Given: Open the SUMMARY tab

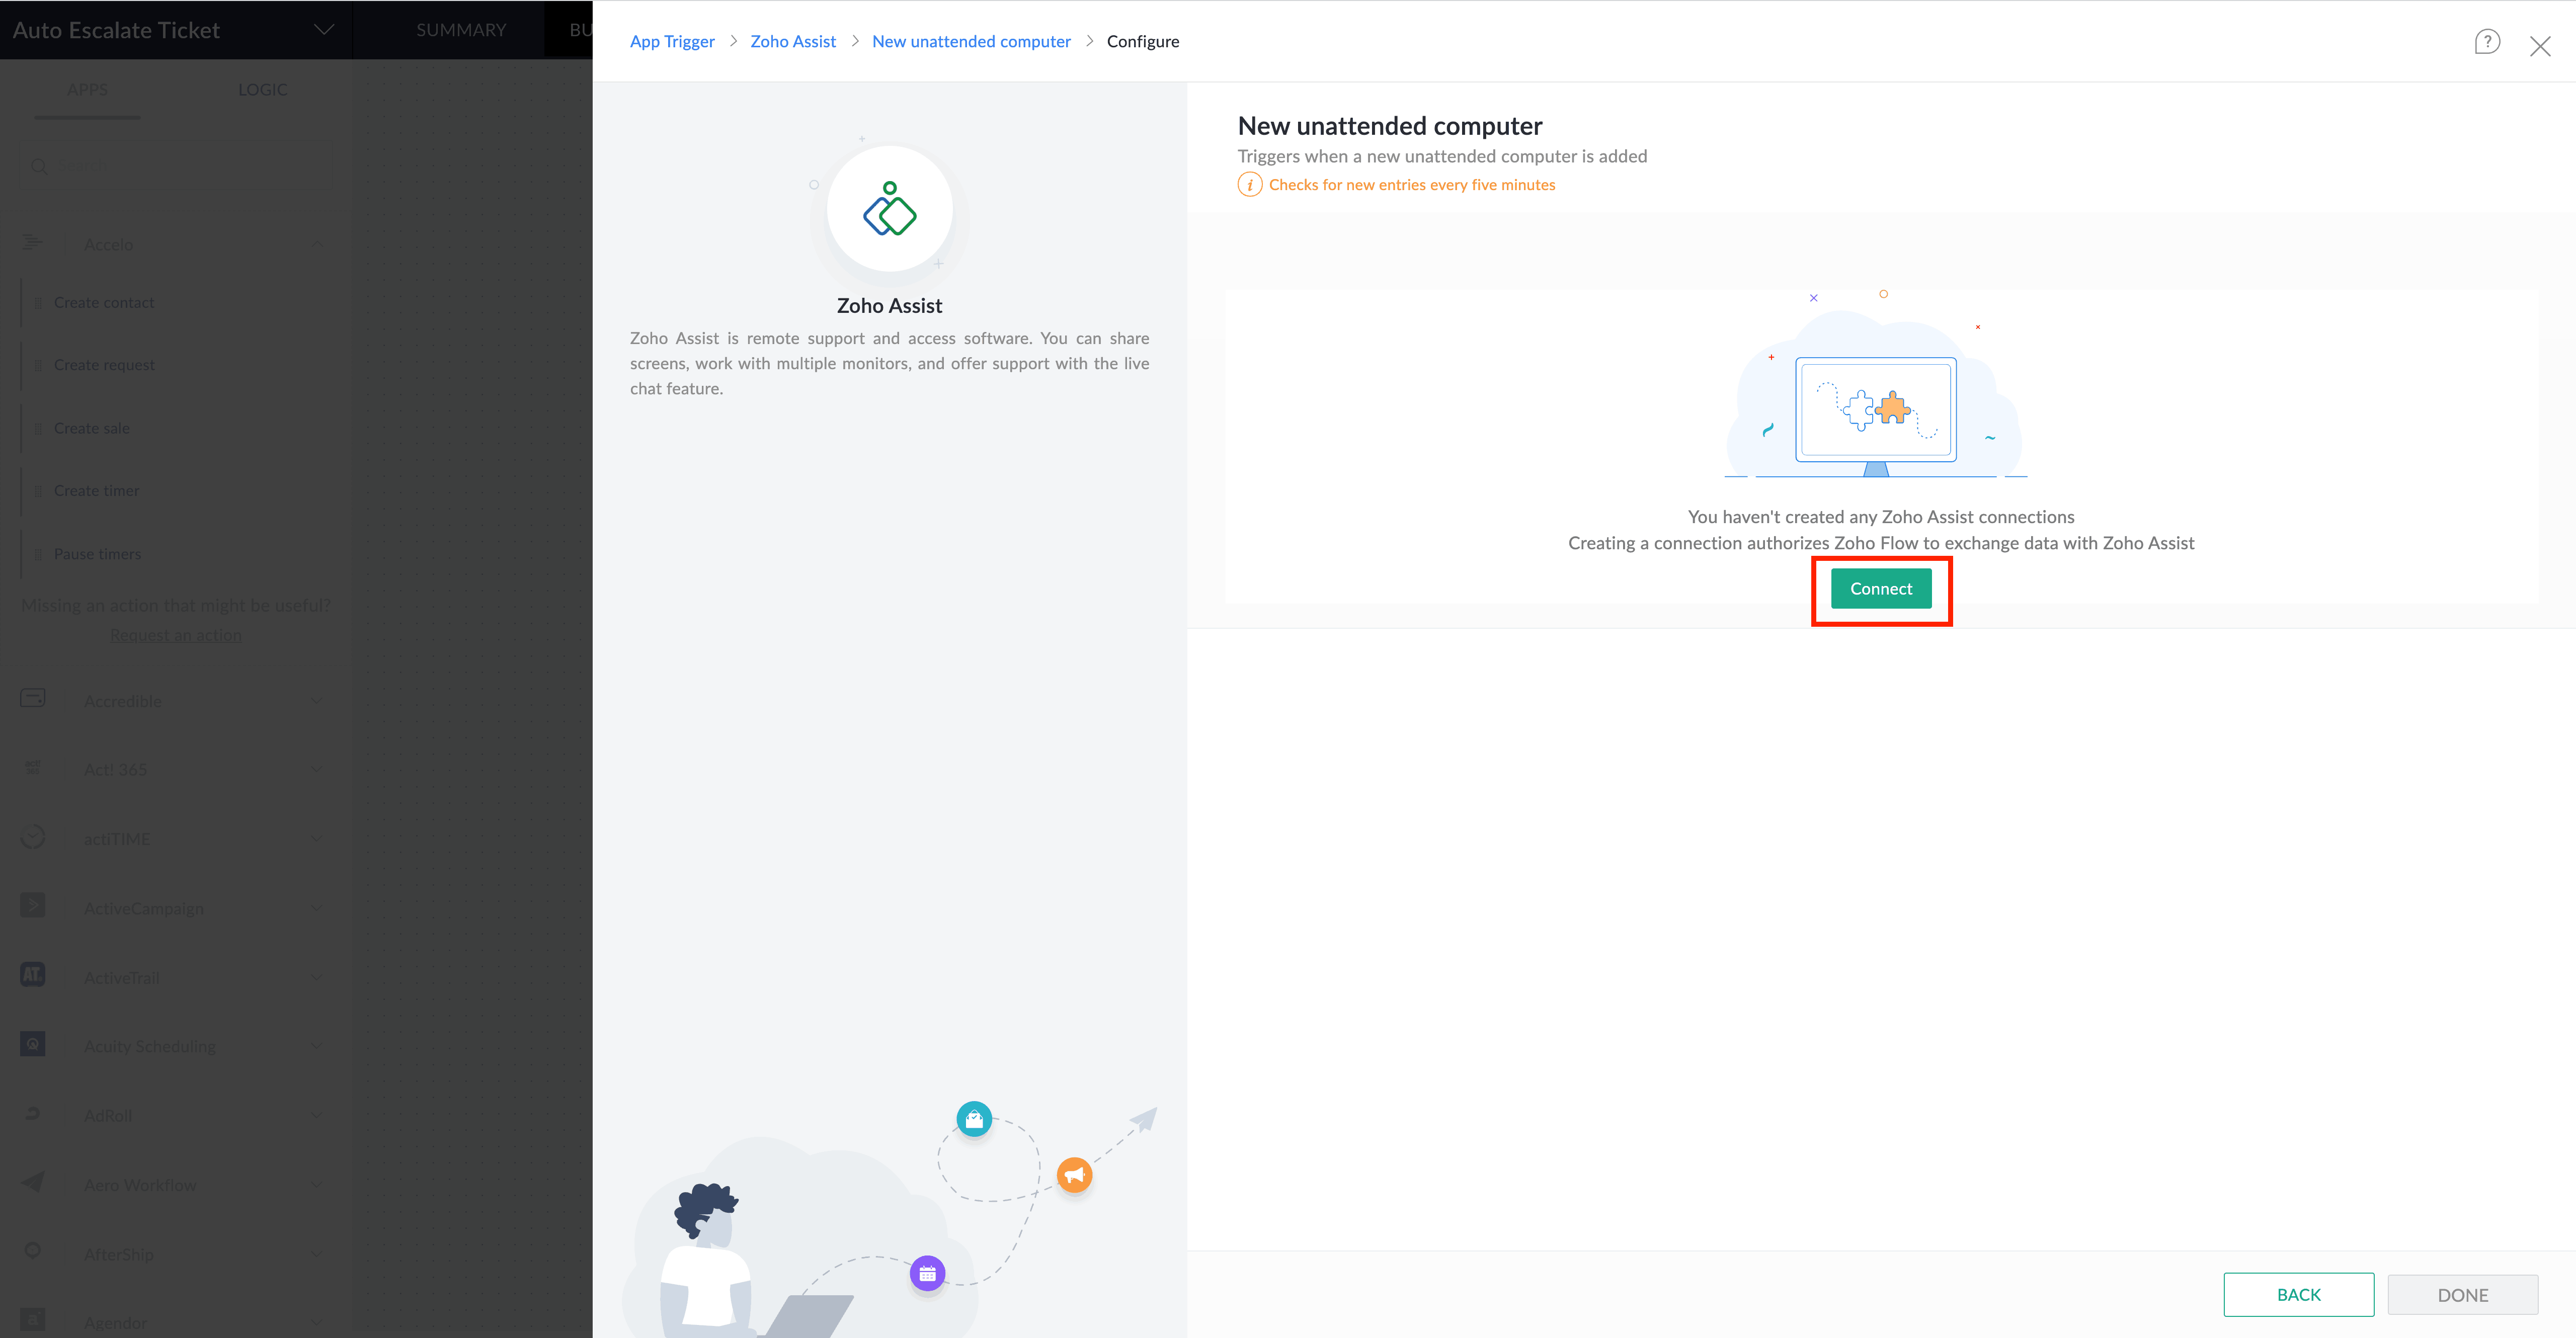Looking at the screenshot, I should tap(461, 30).
